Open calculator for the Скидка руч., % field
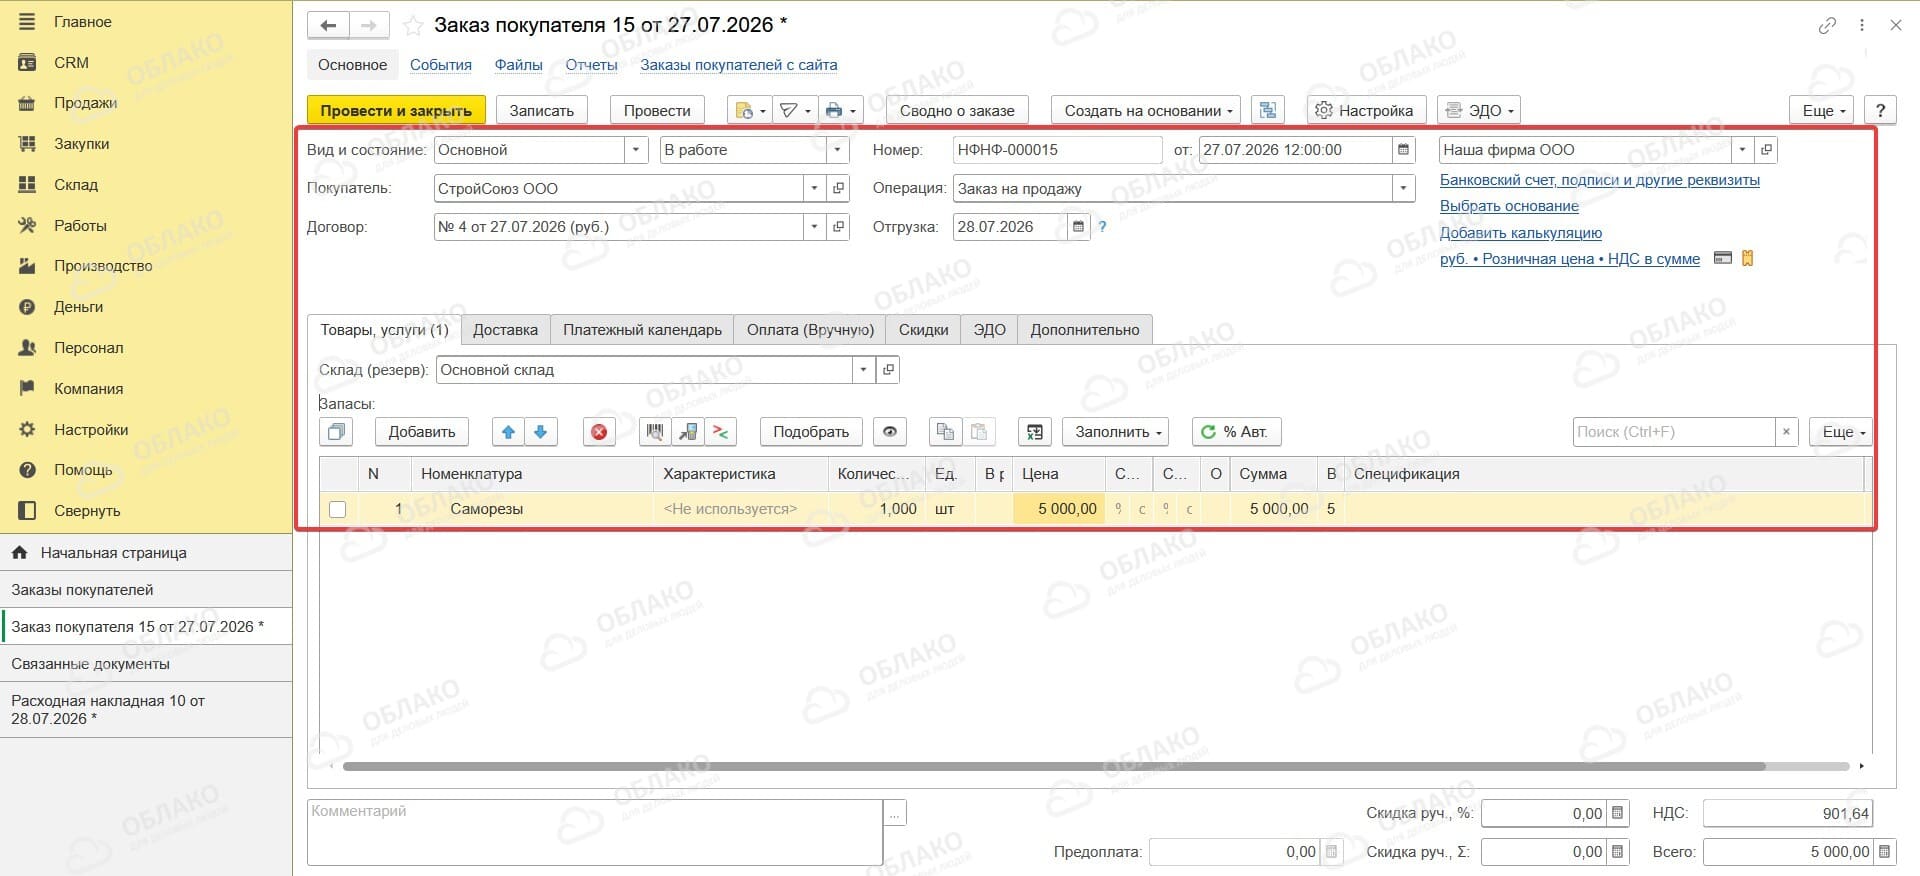The height and width of the screenshot is (876, 1920). pyautogui.click(x=1619, y=813)
